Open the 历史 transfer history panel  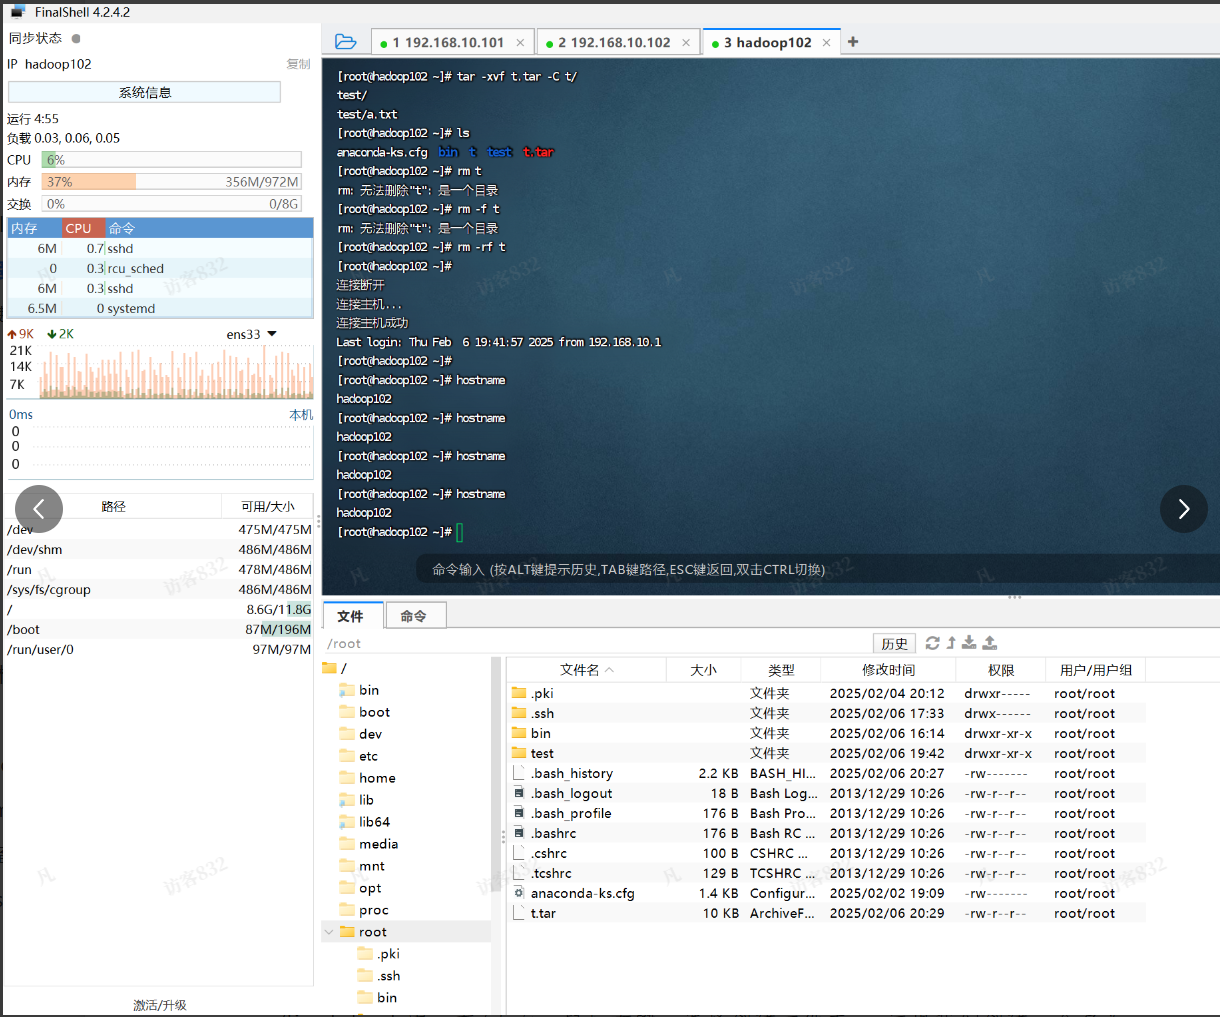894,643
